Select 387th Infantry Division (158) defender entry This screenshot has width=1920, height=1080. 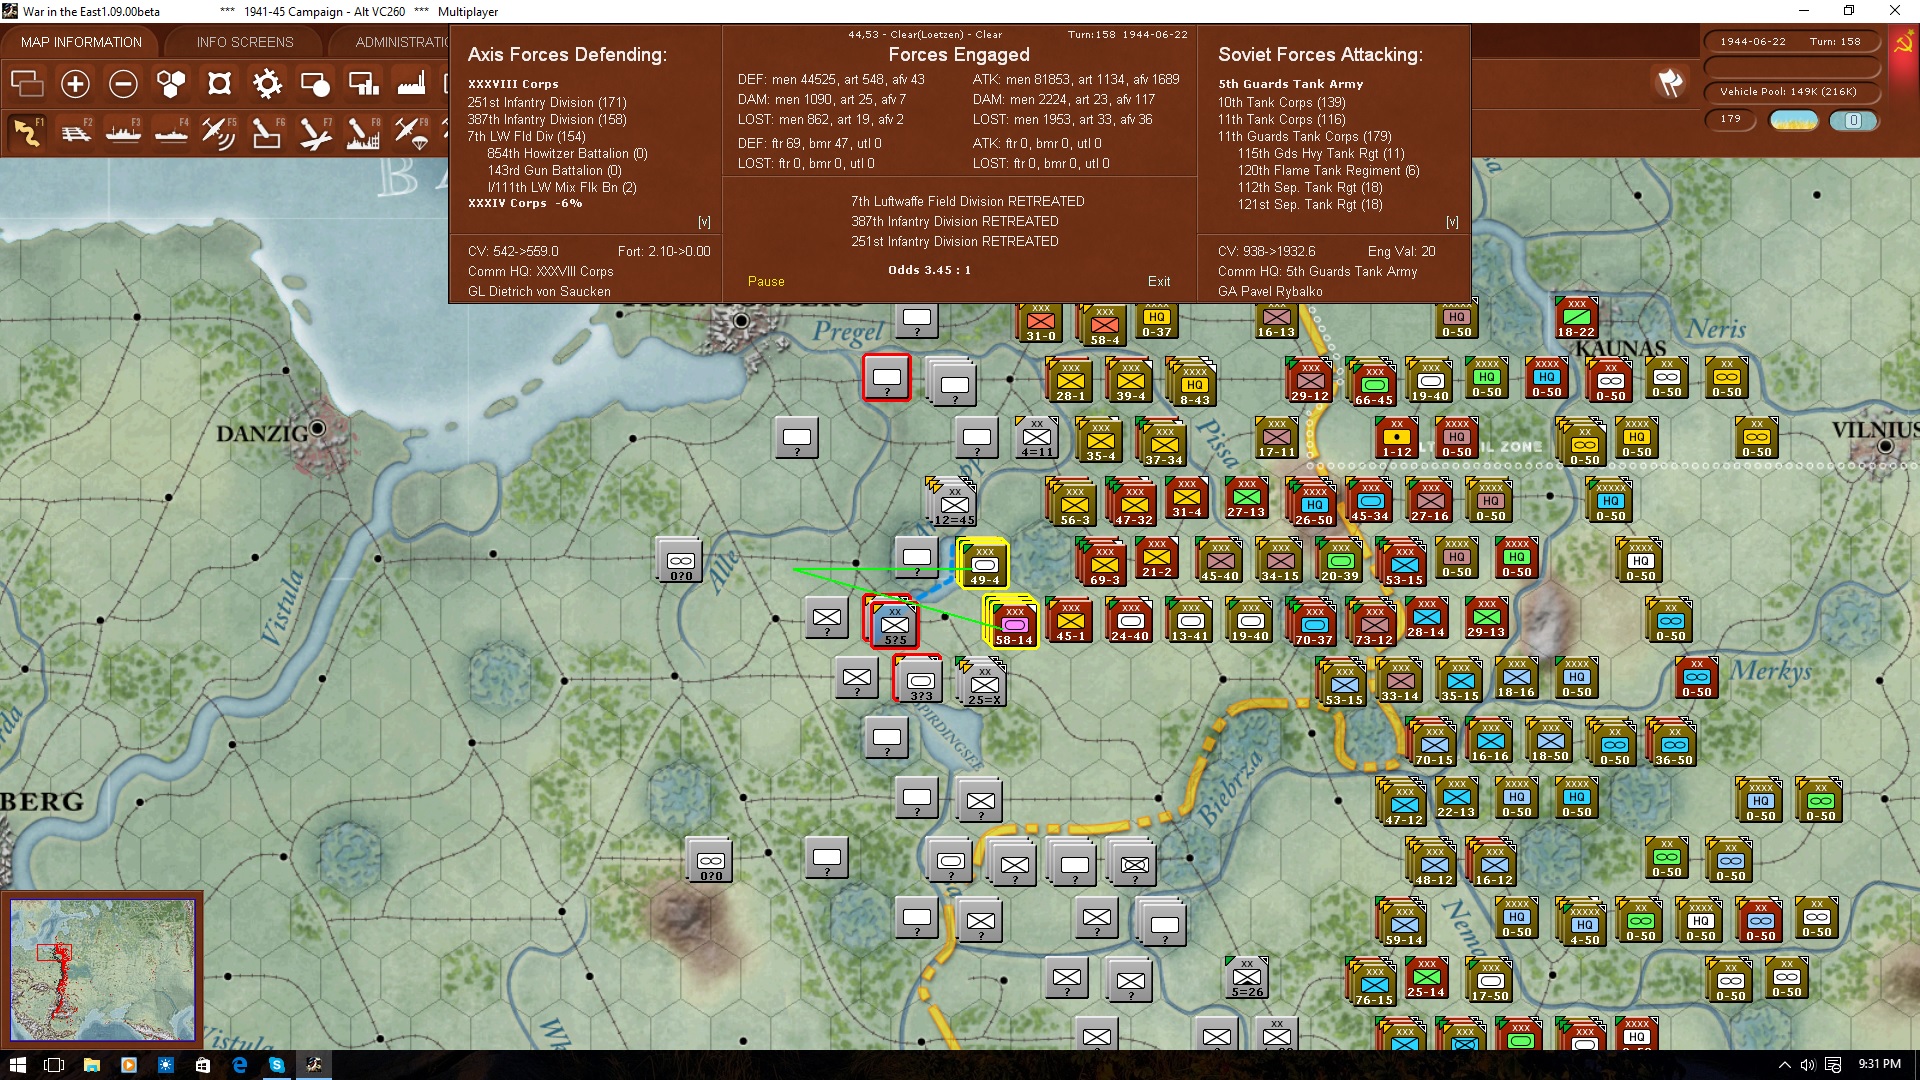click(x=547, y=119)
